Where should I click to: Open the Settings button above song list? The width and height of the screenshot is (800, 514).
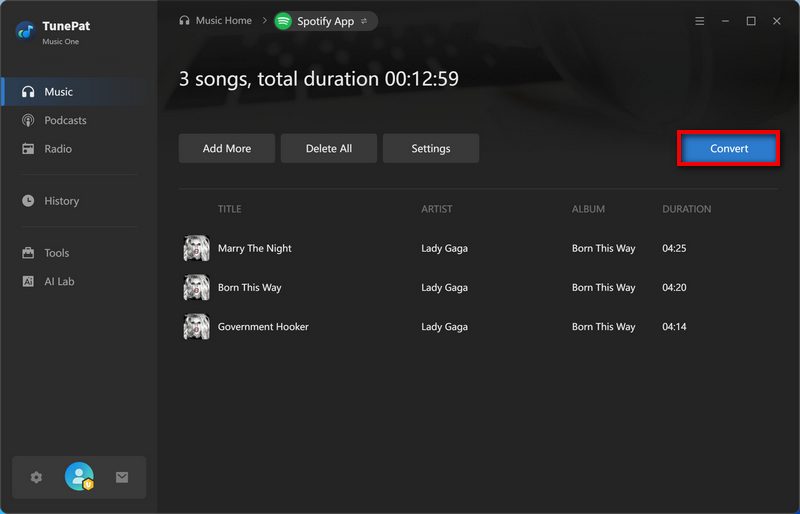[431, 149]
